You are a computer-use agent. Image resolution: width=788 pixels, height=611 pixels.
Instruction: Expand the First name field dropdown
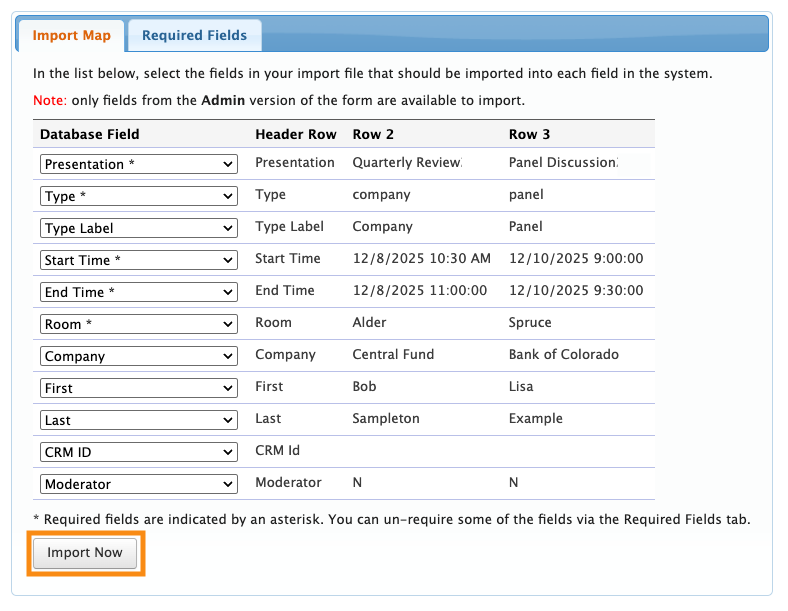[x=139, y=388]
